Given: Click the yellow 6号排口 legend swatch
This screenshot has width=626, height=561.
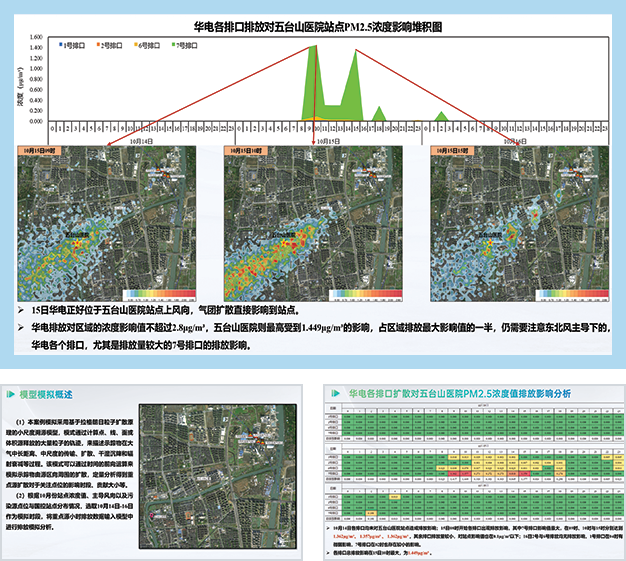Looking at the screenshot, I should (136, 44).
